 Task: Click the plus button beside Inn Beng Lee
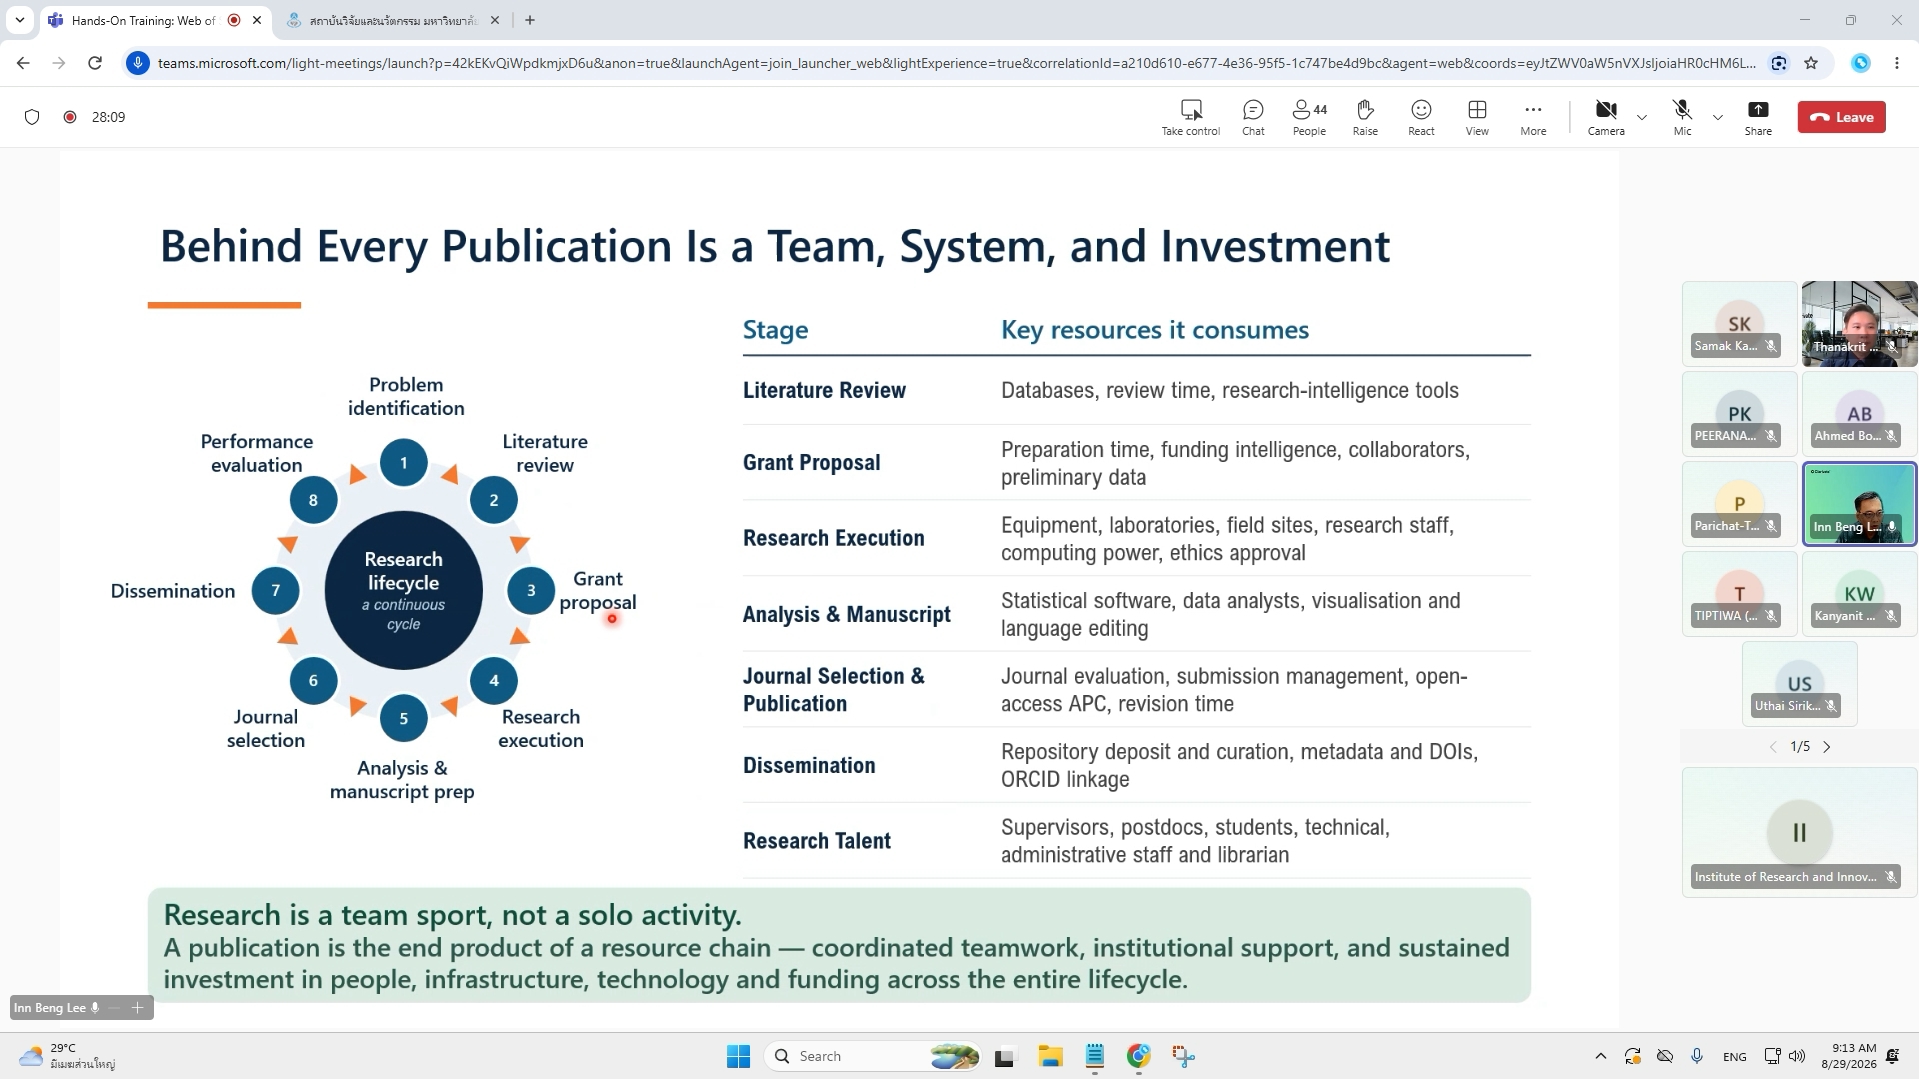tap(138, 1008)
